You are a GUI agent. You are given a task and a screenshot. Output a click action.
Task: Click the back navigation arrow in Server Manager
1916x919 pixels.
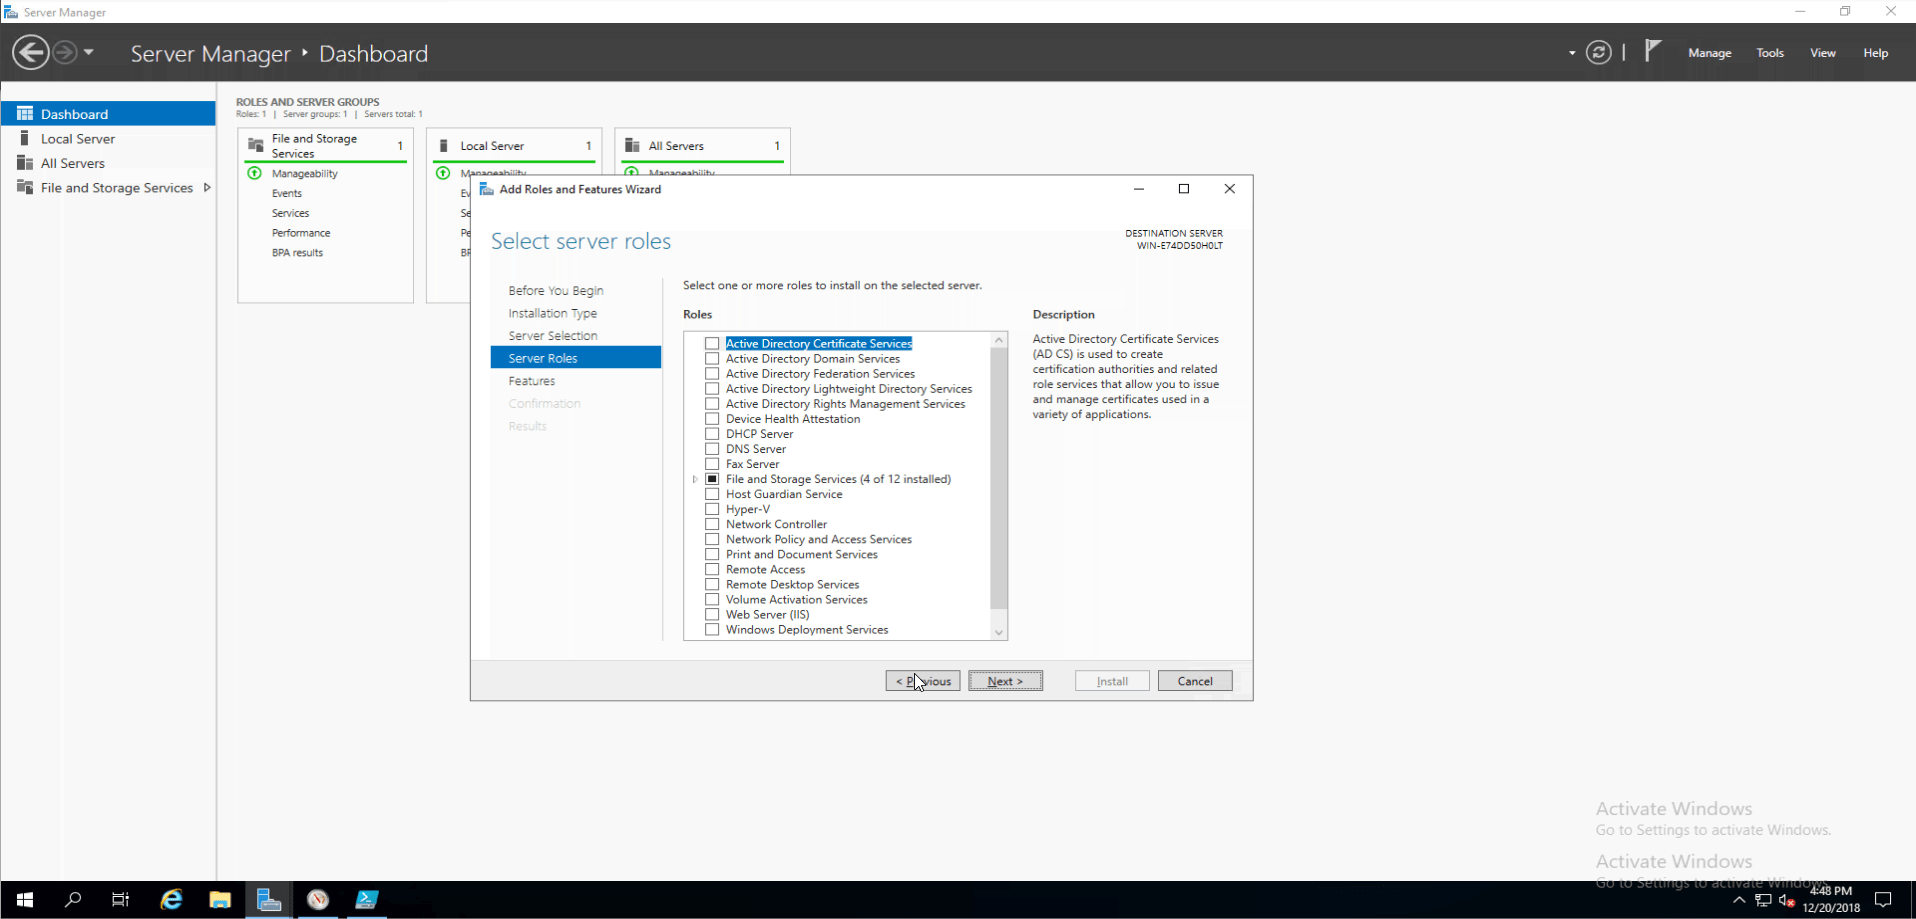click(x=31, y=52)
